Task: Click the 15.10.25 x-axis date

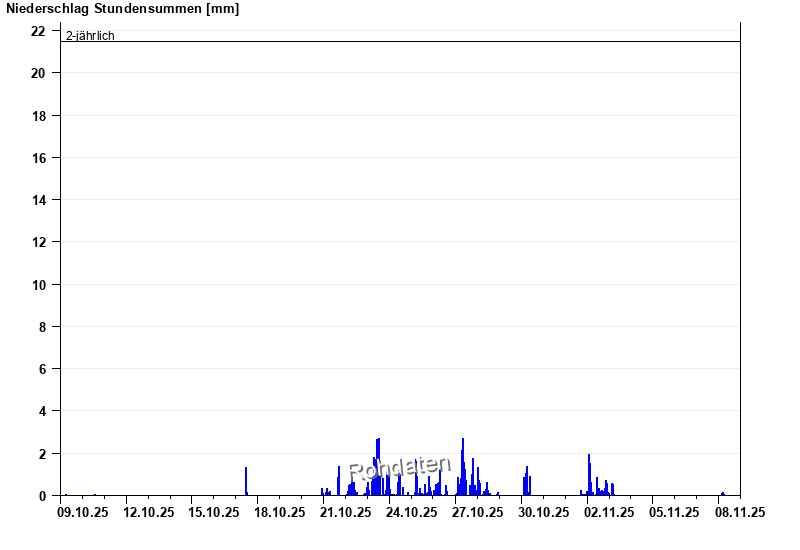Action: point(215,512)
